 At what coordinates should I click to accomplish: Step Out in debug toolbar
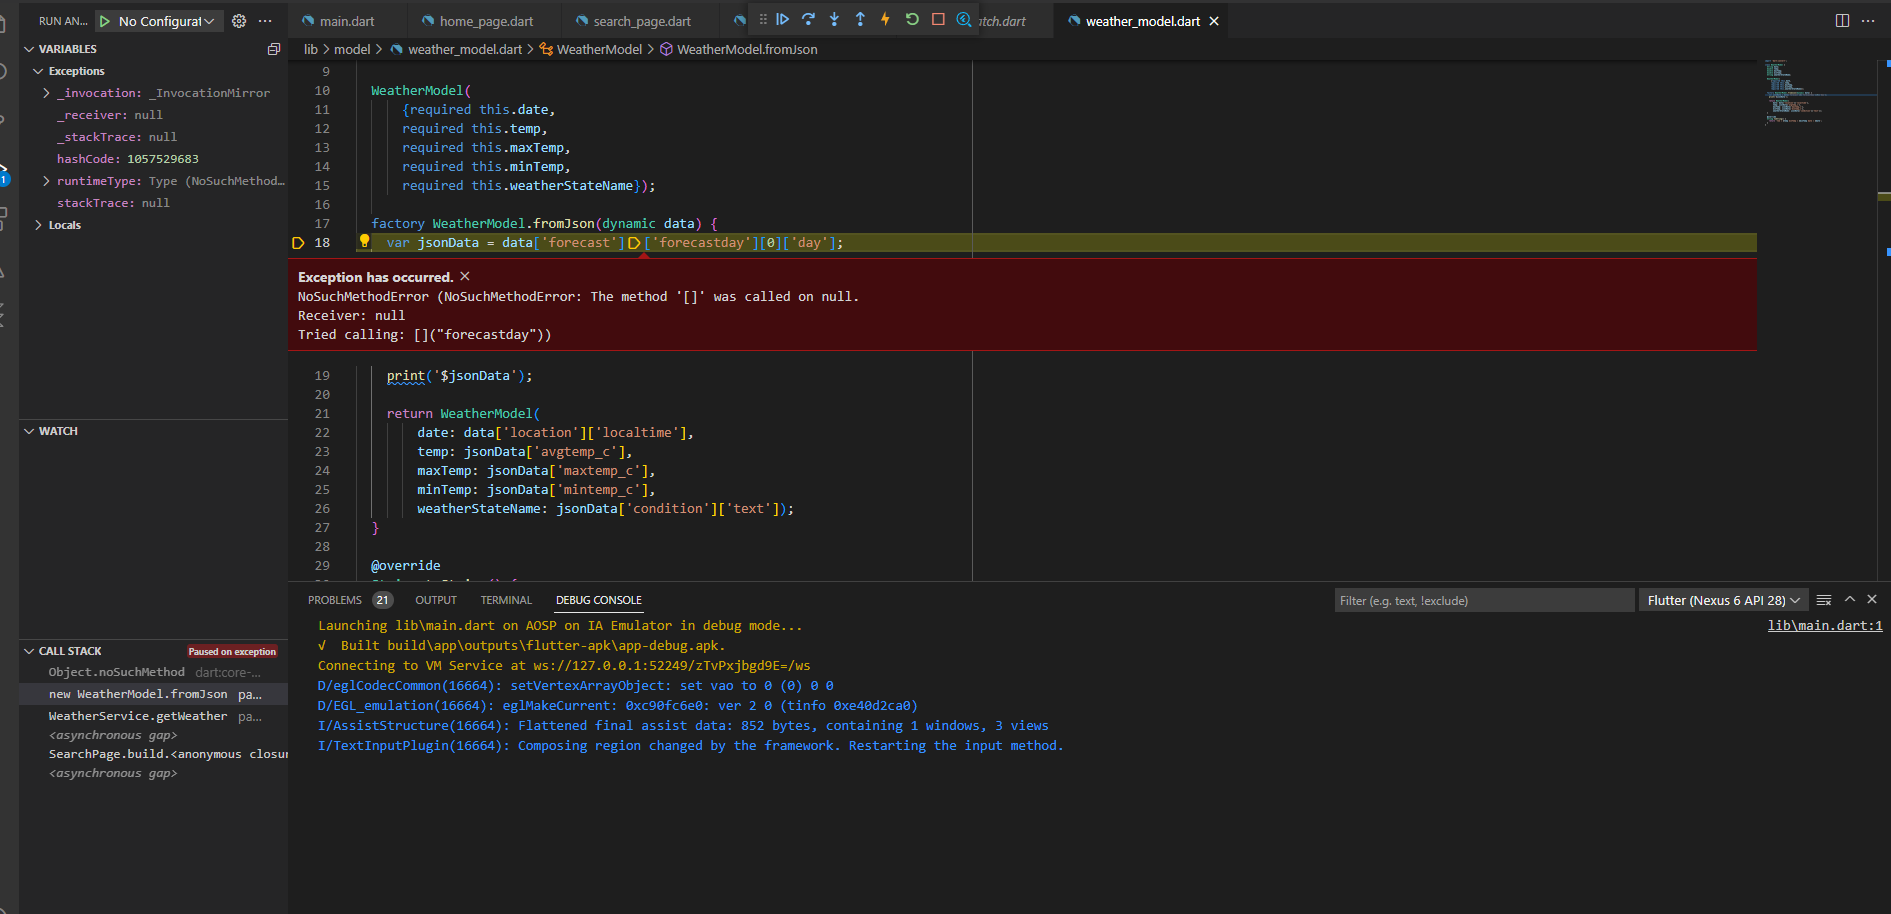pyautogui.click(x=860, y=20)
